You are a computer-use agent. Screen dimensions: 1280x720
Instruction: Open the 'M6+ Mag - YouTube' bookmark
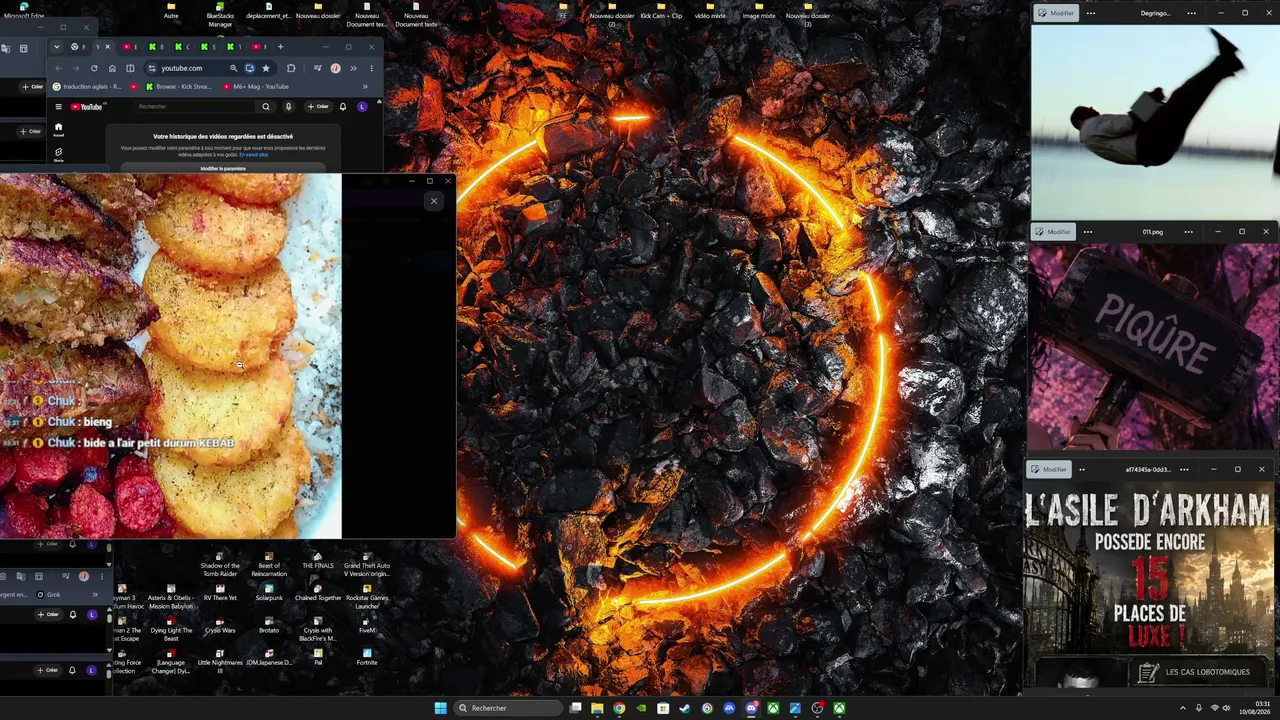256,87
